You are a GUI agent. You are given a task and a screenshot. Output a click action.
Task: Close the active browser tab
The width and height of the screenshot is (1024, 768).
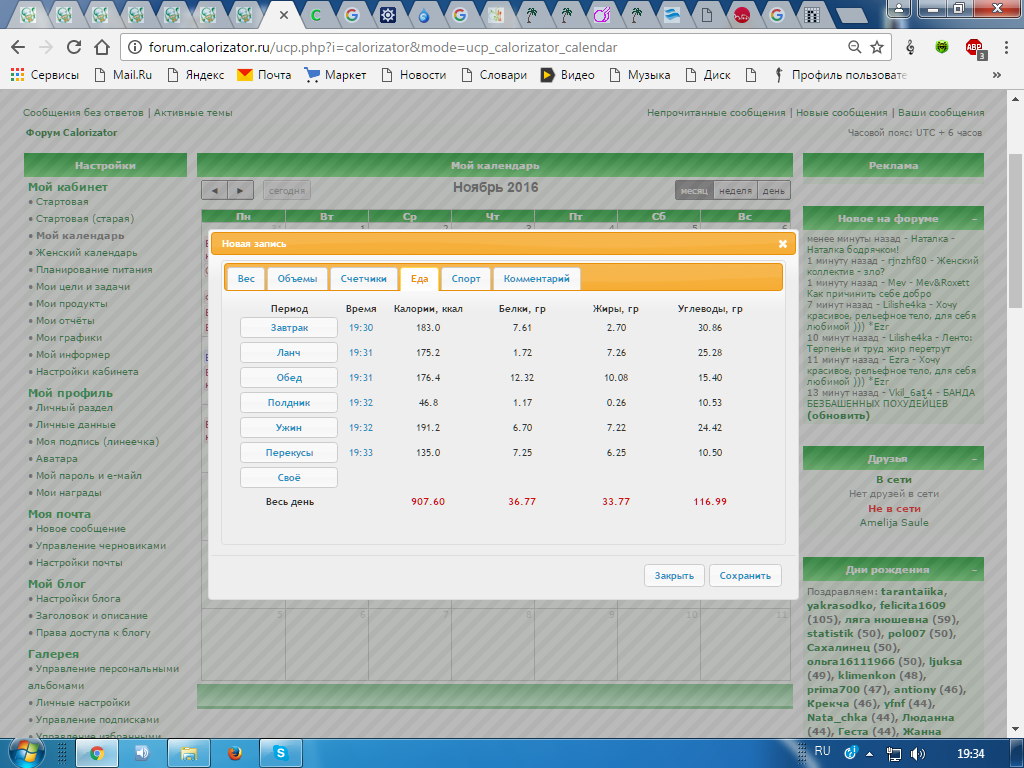click(283, 14)
